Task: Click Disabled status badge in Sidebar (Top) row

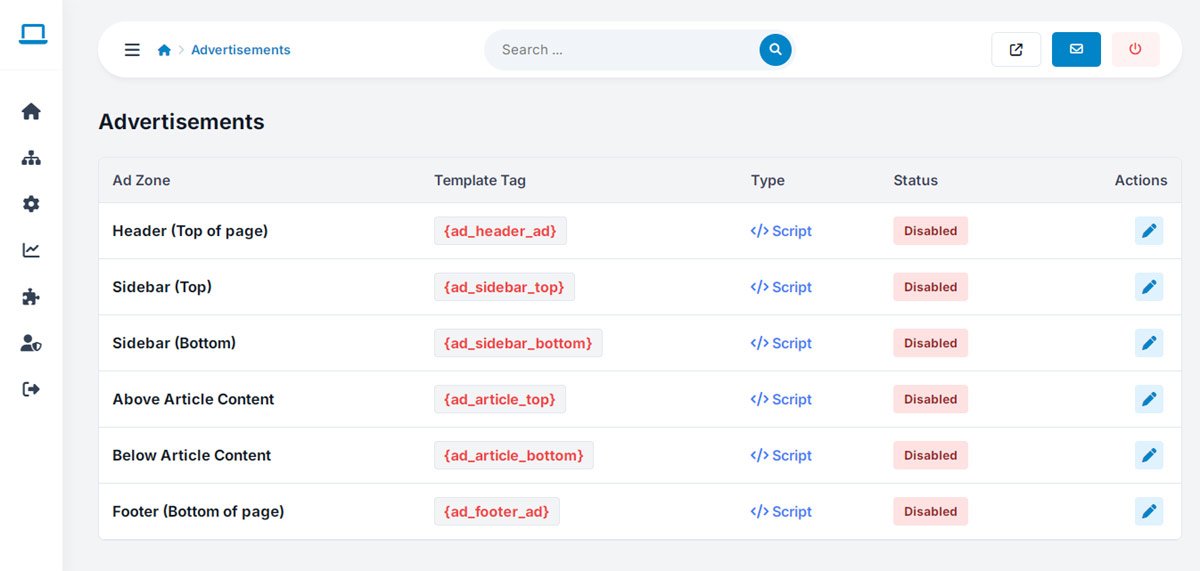Action: pyautogui.click(x=930, y=287)
